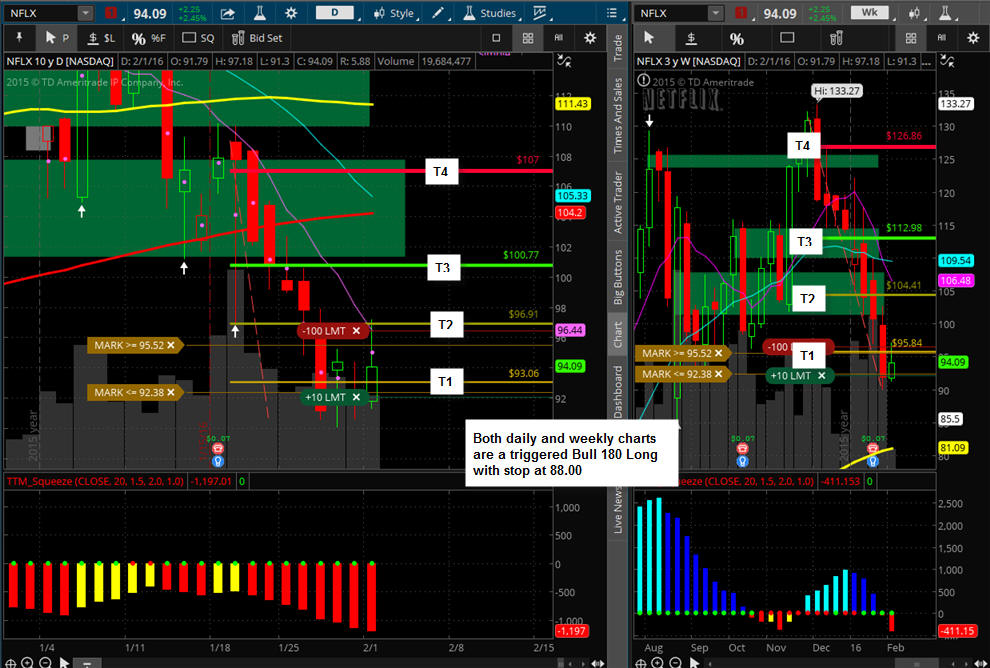The width and height of the screenshot is (990, 668).
Task: Cancel the +10 LMT order on weekly chart
Action: [821, 376]
